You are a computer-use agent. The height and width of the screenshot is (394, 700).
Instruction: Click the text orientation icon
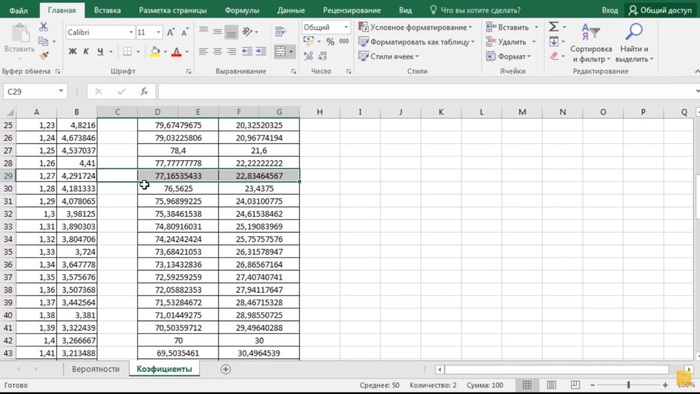tap(247, 31)
